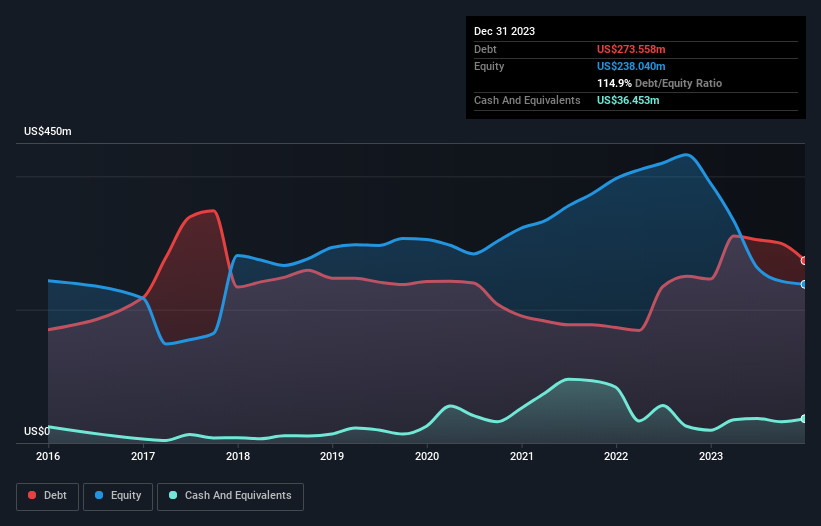Click the US$273.558m debt value
This screenshot has width=821, height=526.
[631, 49]
